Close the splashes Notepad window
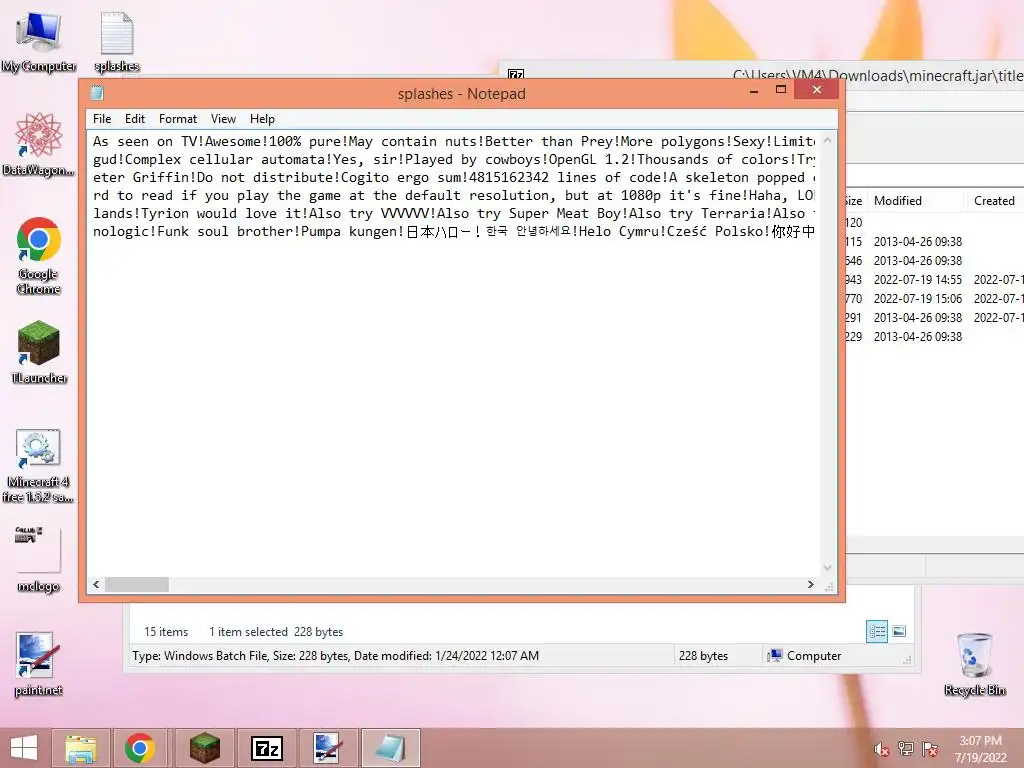This screenshot has height=768, width=1024. [x=816, y=89]
